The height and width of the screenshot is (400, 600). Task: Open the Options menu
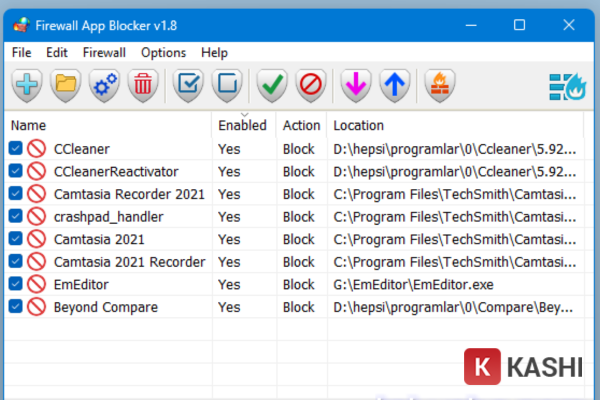click(x=163, y=52)
